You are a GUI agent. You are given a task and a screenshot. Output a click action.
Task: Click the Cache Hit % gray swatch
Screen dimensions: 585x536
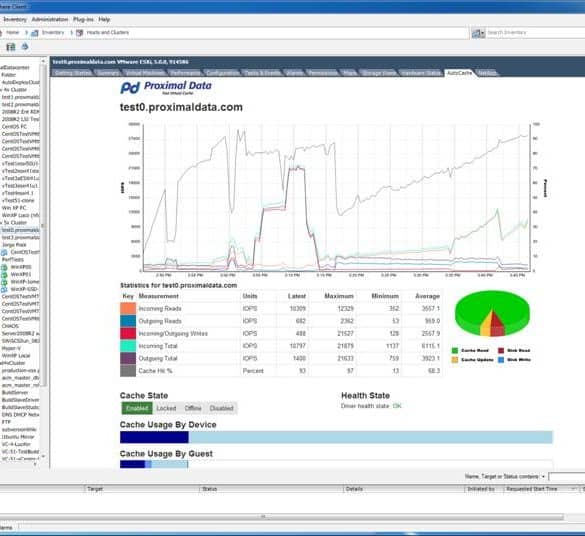point(128,371)
